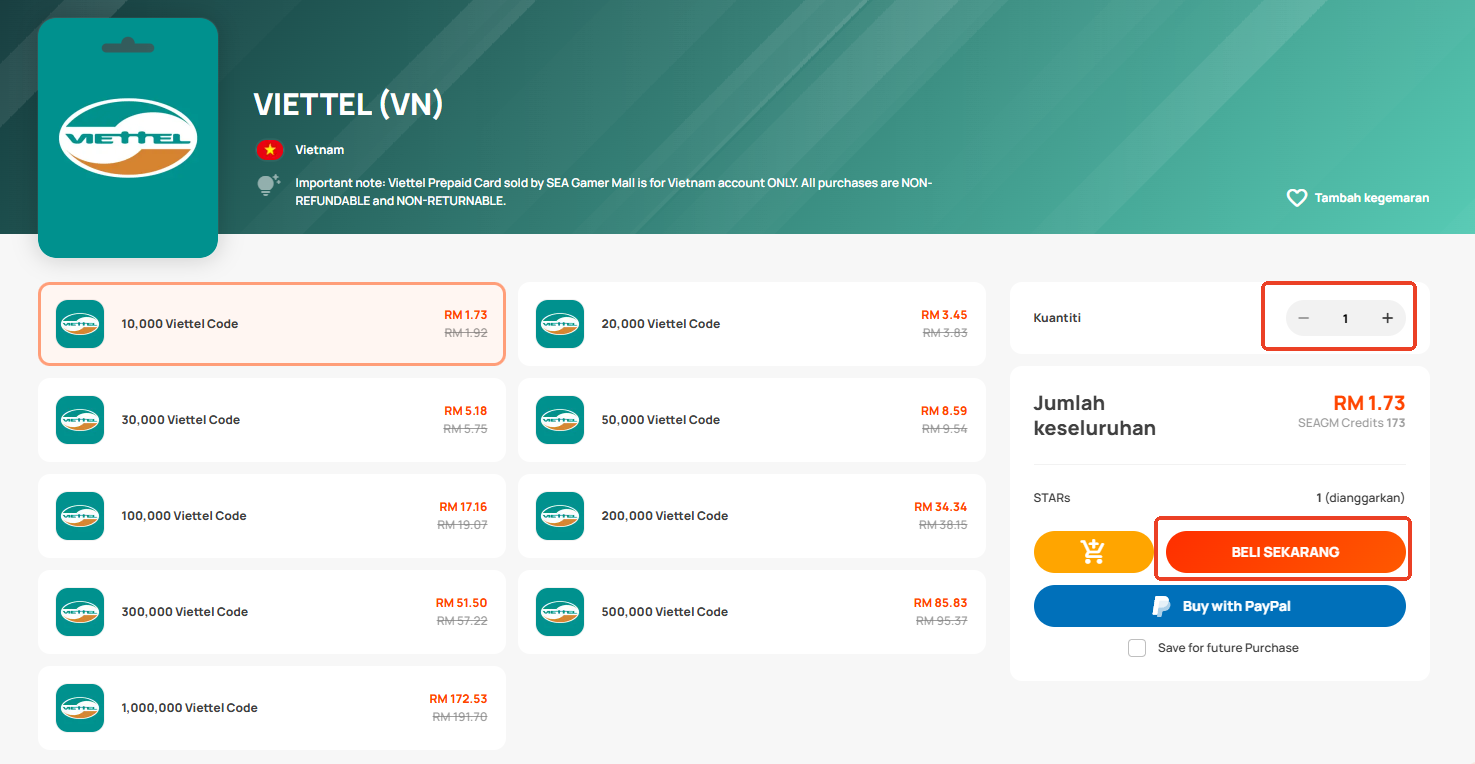Viewport: 1475px width, 764px height.
Task: Select the 300,000 Viettel Code label
Action: (185, 612)
